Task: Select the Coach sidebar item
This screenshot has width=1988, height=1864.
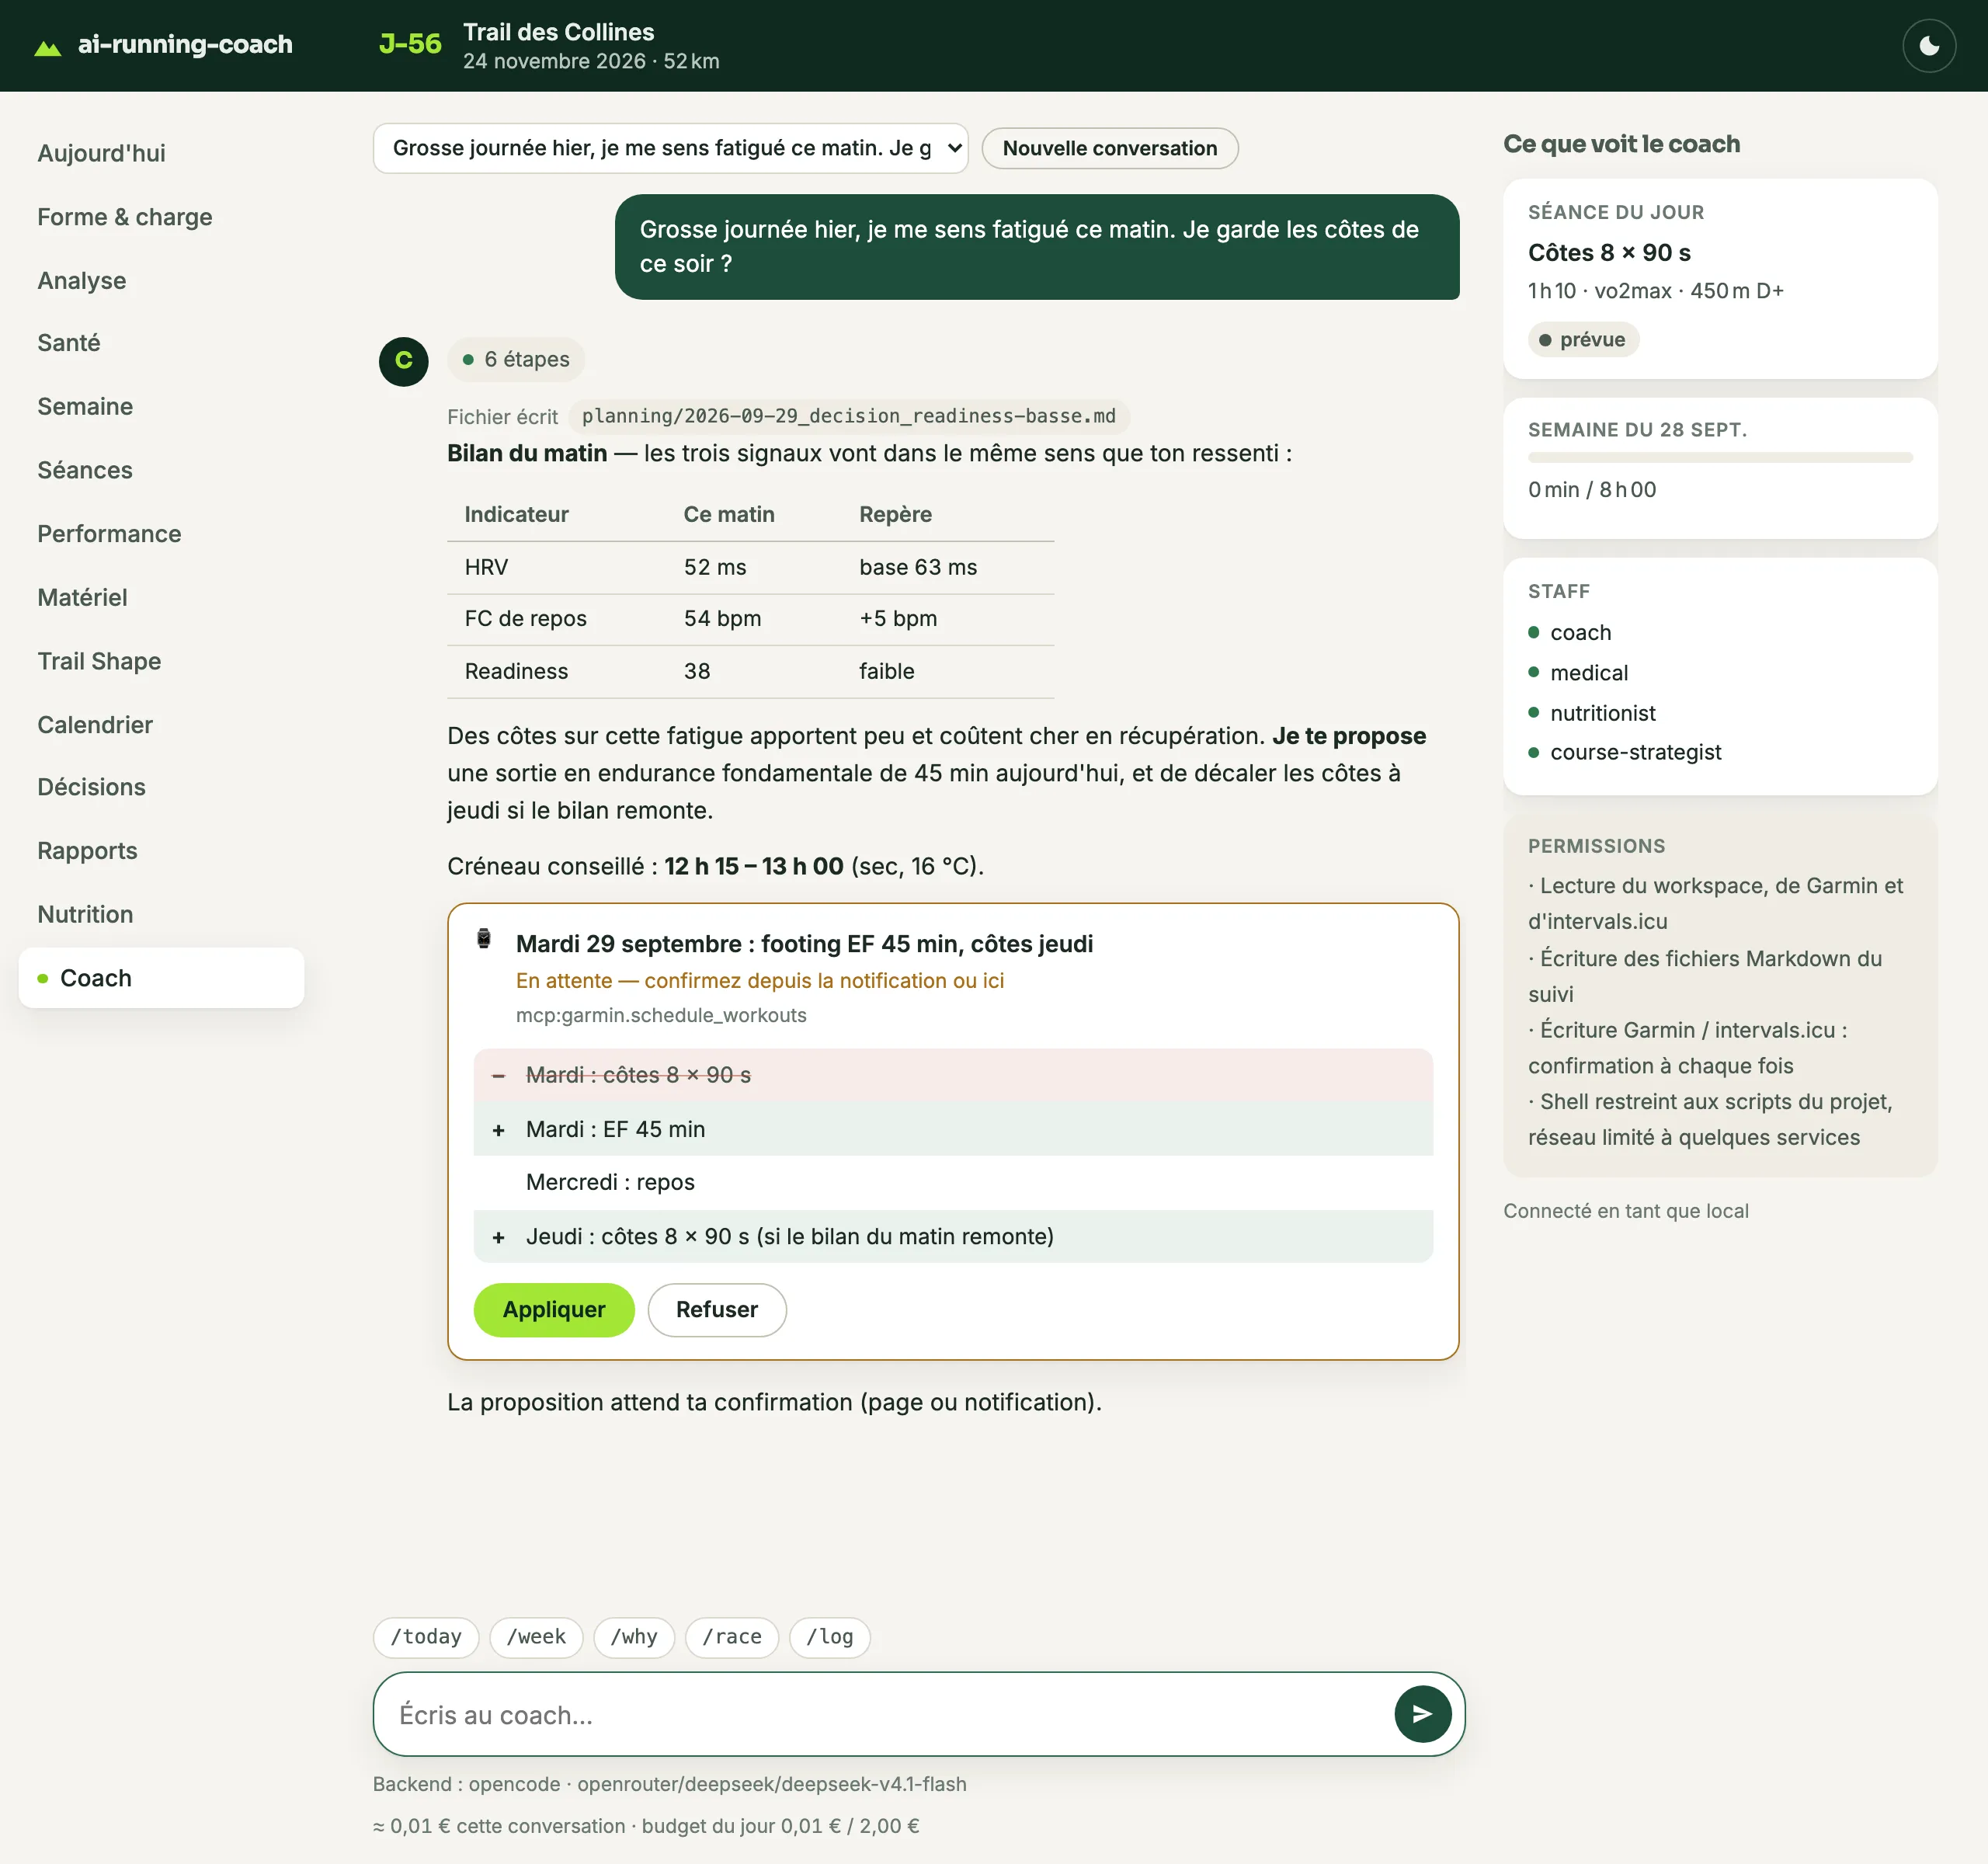Action: click(x=161, y=978)
